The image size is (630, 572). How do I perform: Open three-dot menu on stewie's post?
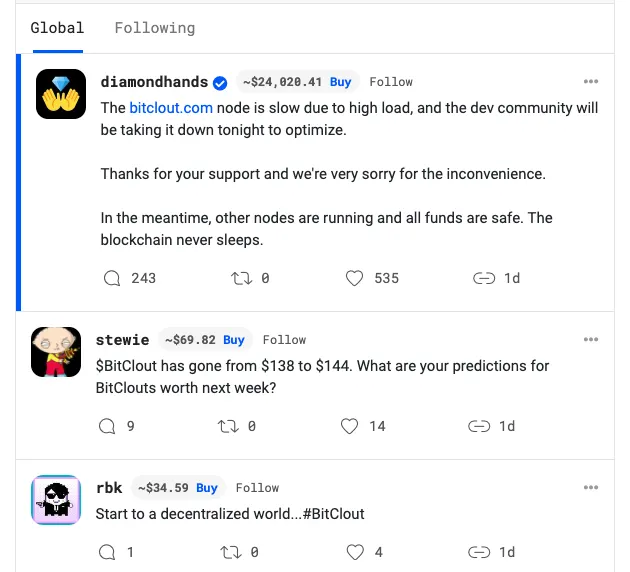tap(591, 340)
